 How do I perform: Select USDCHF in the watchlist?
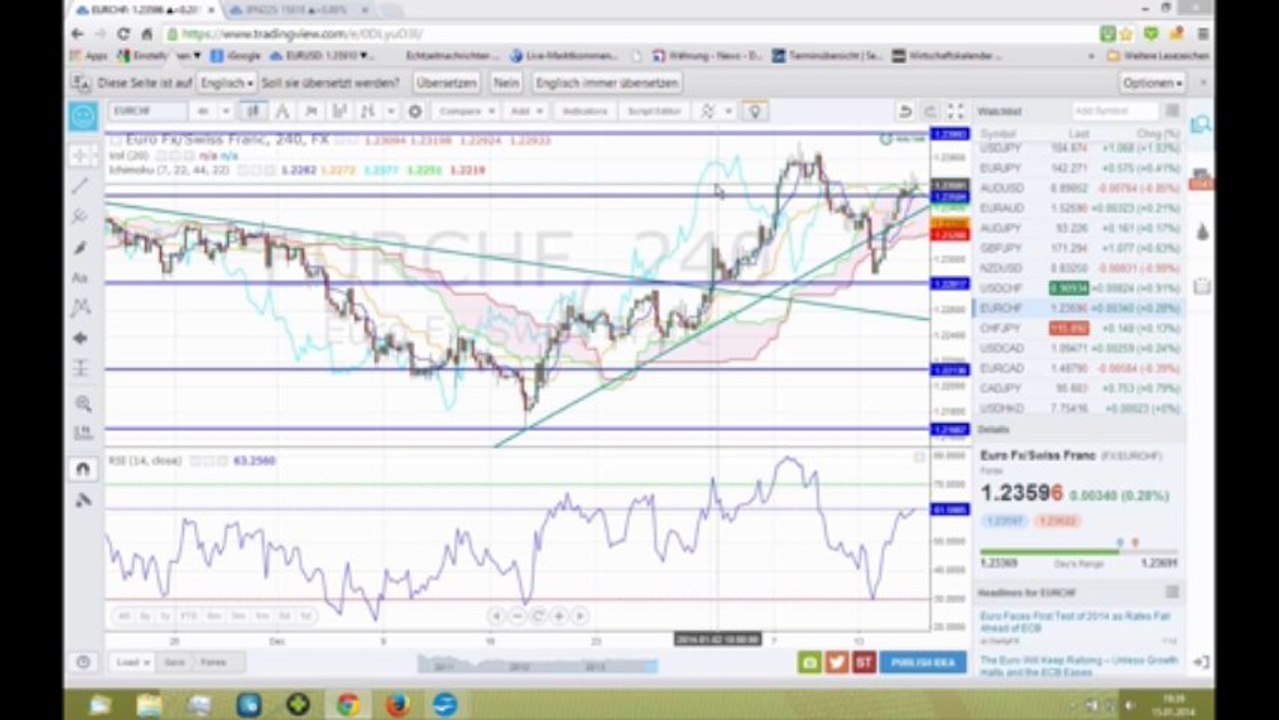click(1079, 288)
